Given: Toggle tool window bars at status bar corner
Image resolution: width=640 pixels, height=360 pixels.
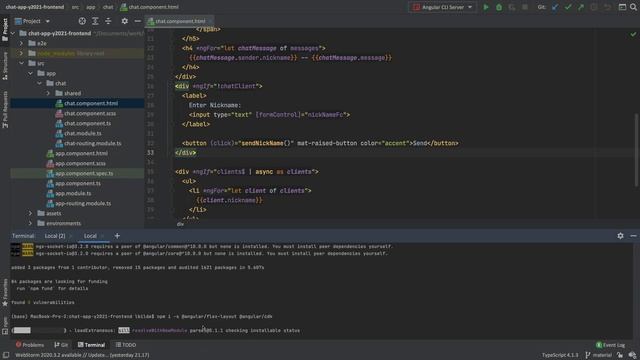Looking at the screenshot, I should (6, 355).
